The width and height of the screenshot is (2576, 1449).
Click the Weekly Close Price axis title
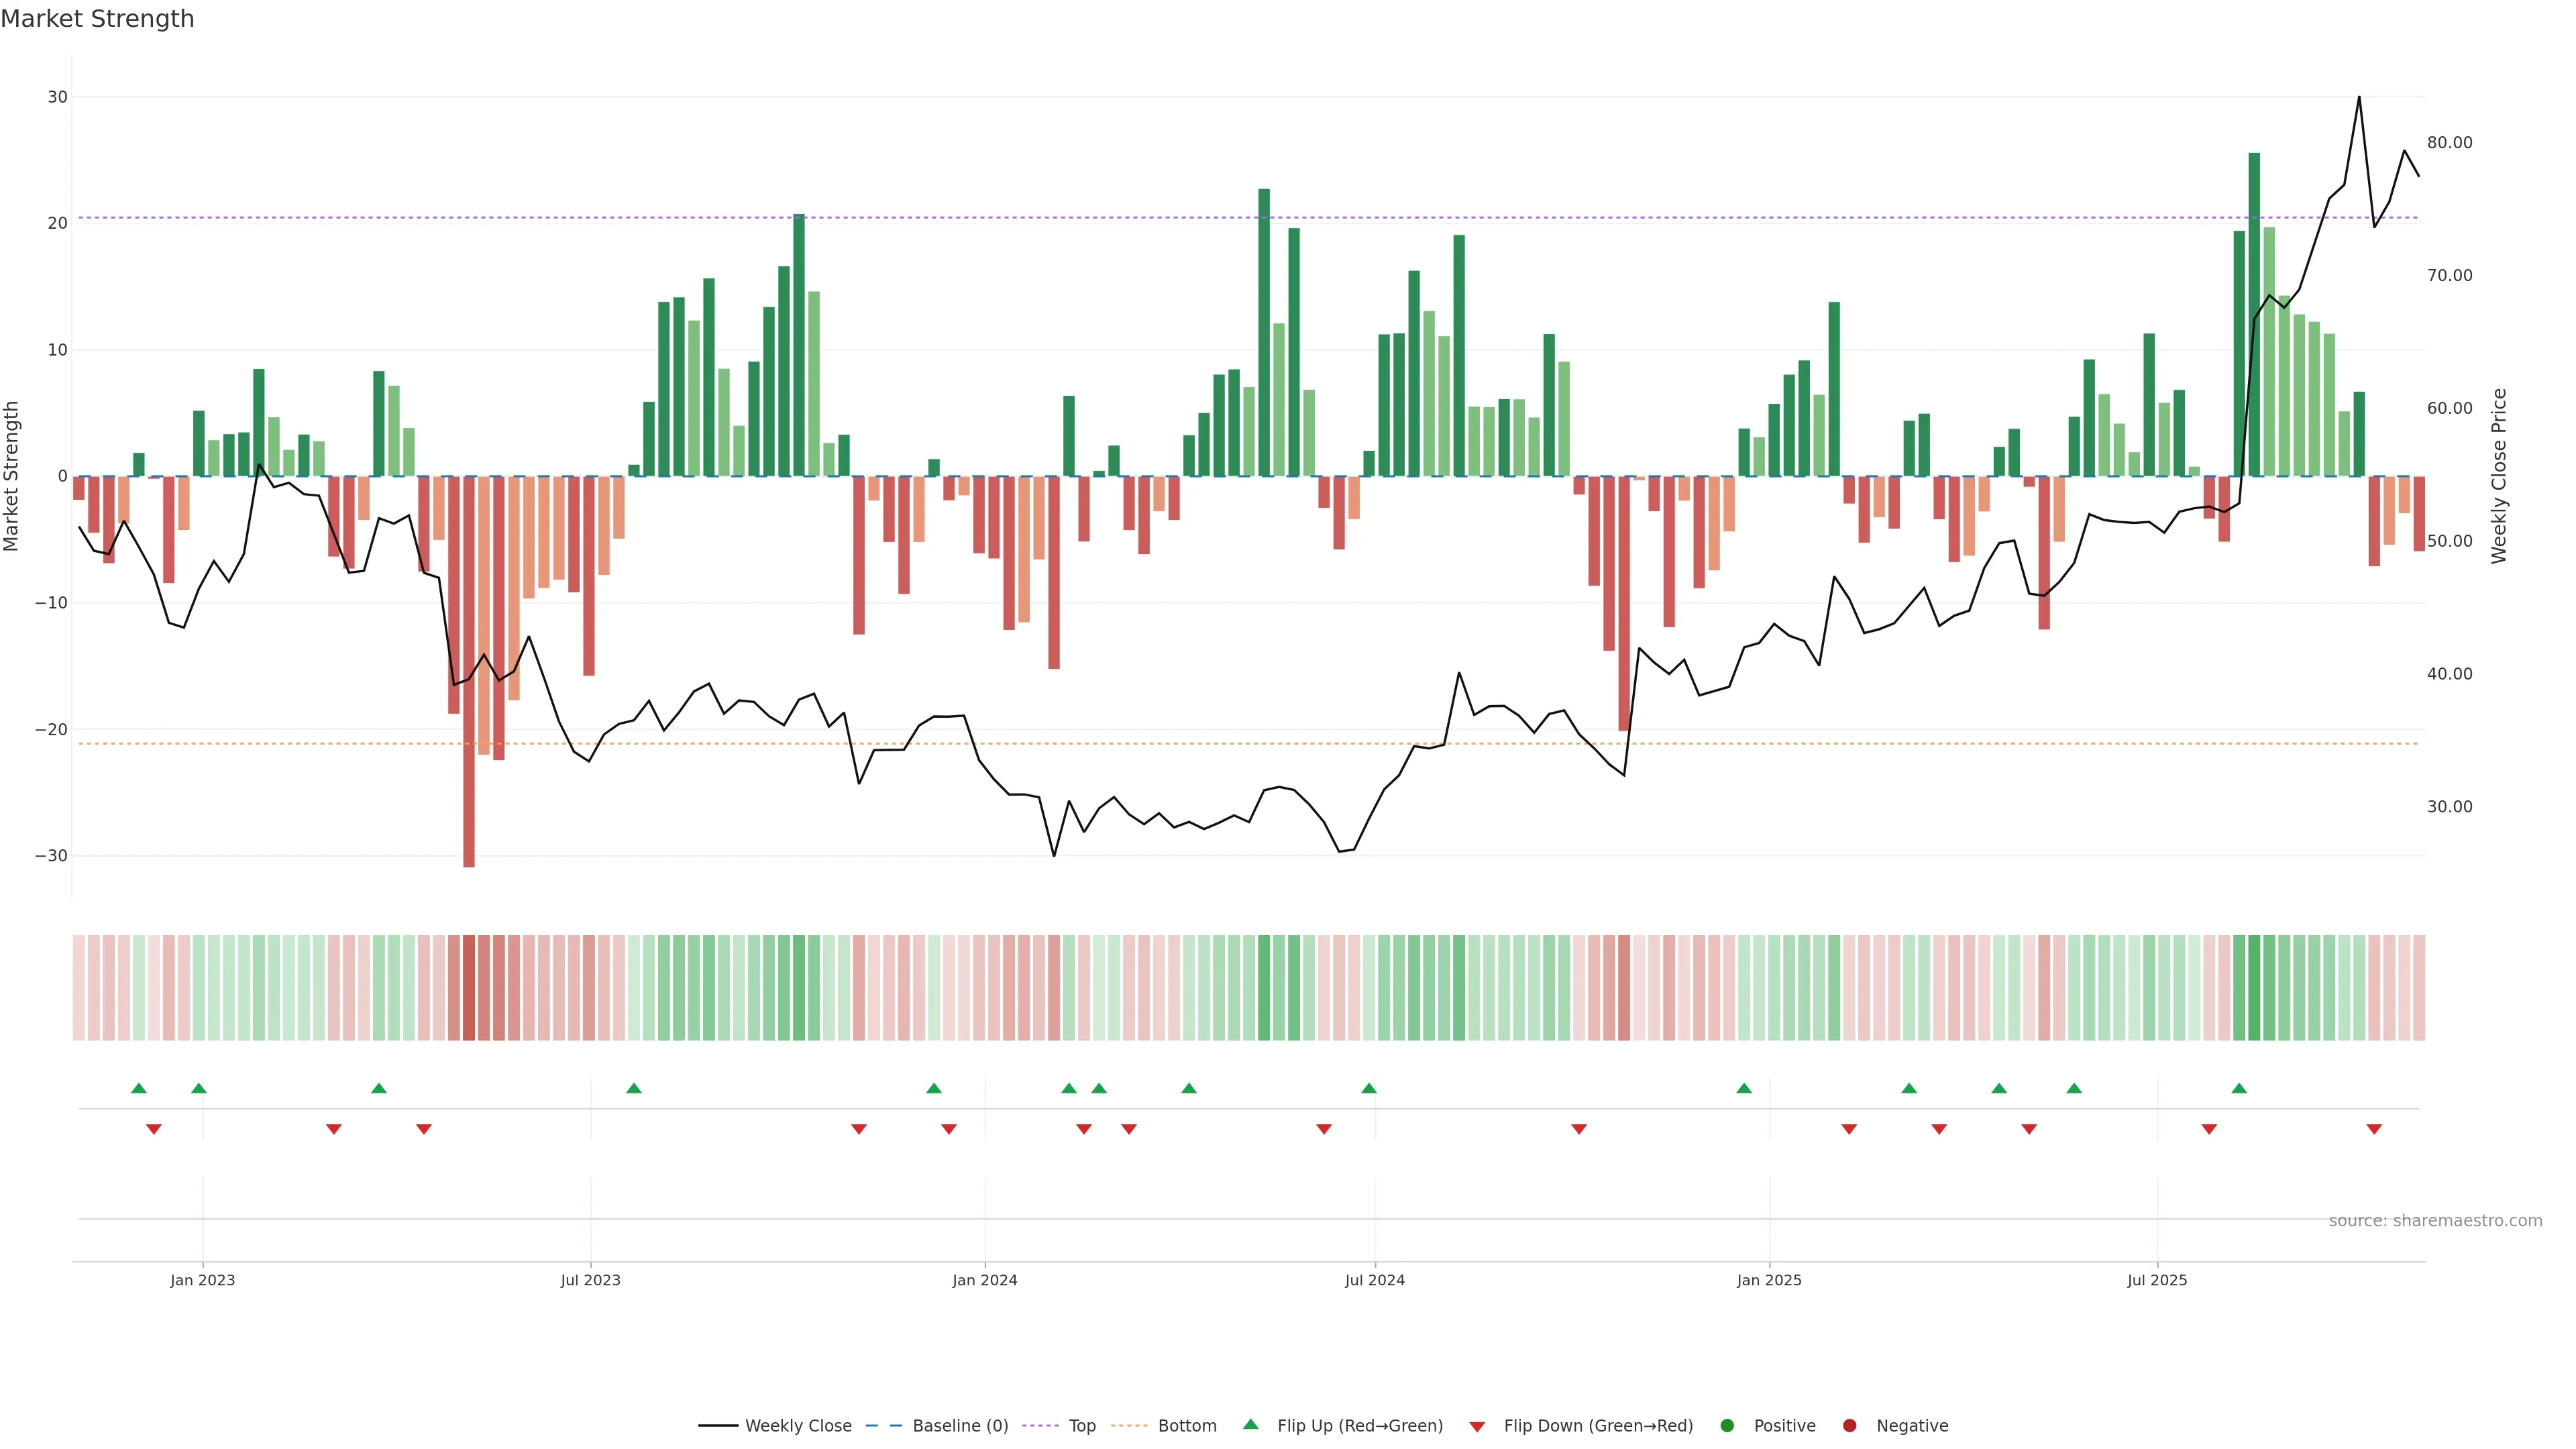click(2499, 476)
